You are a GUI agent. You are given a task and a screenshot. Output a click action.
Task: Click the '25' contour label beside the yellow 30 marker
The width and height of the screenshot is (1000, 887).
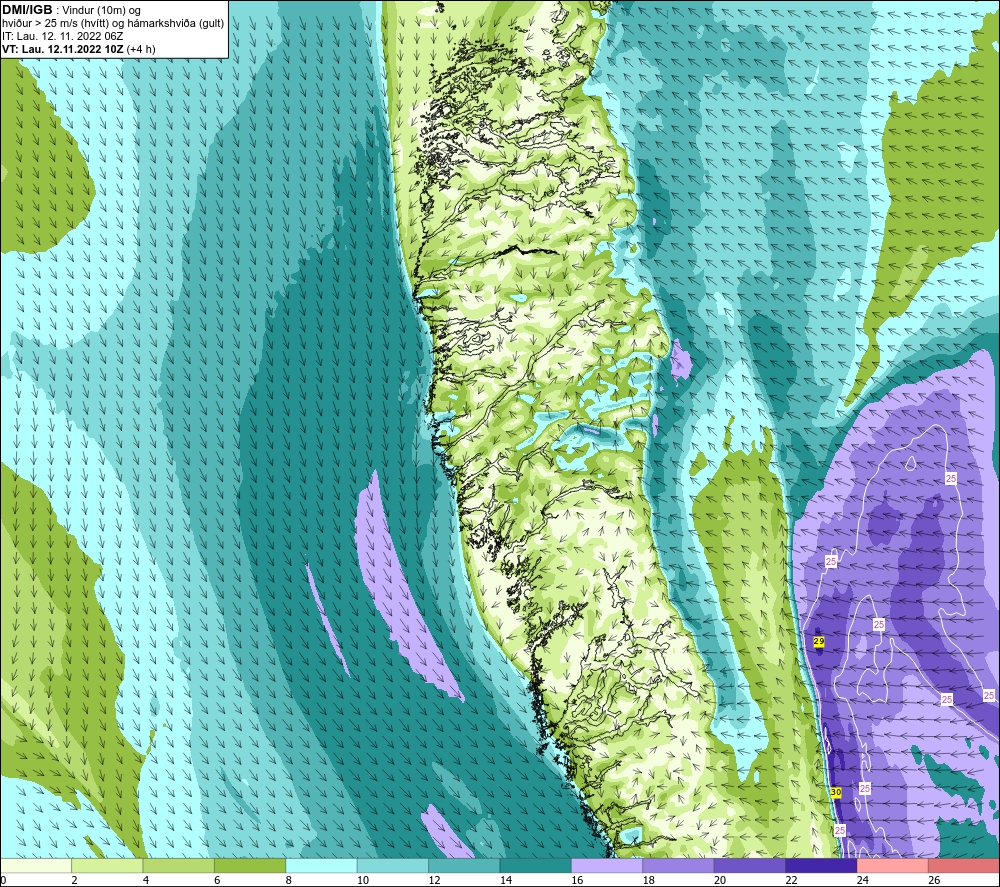(x=865, y=789)
